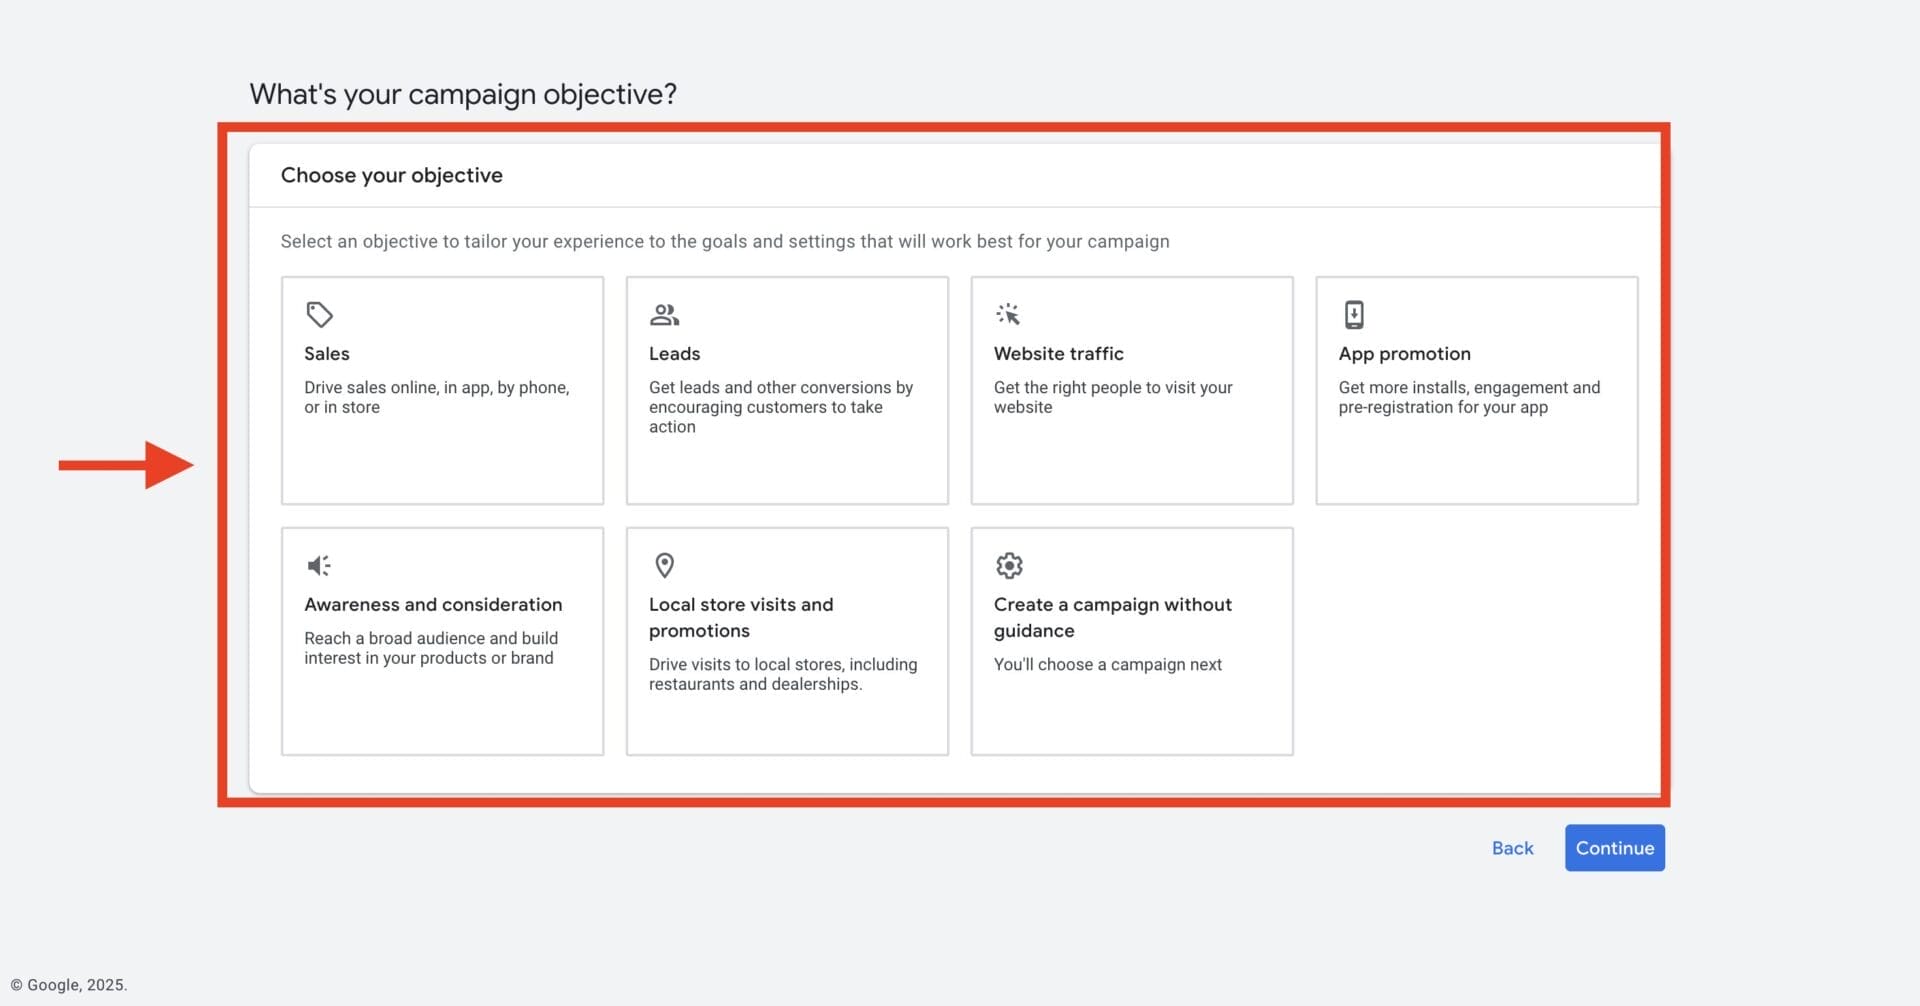Select Create a campaign without guidance

1132,641
